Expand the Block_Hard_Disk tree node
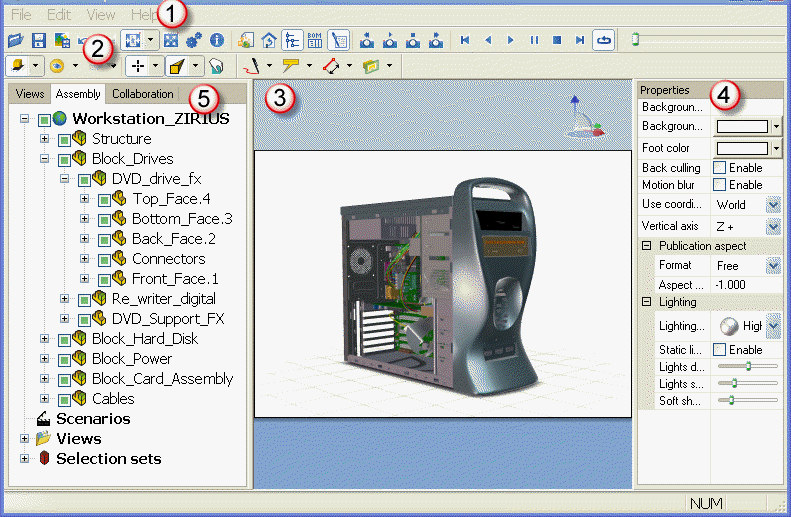The image size is (791, 517). (x=45, y=339)
